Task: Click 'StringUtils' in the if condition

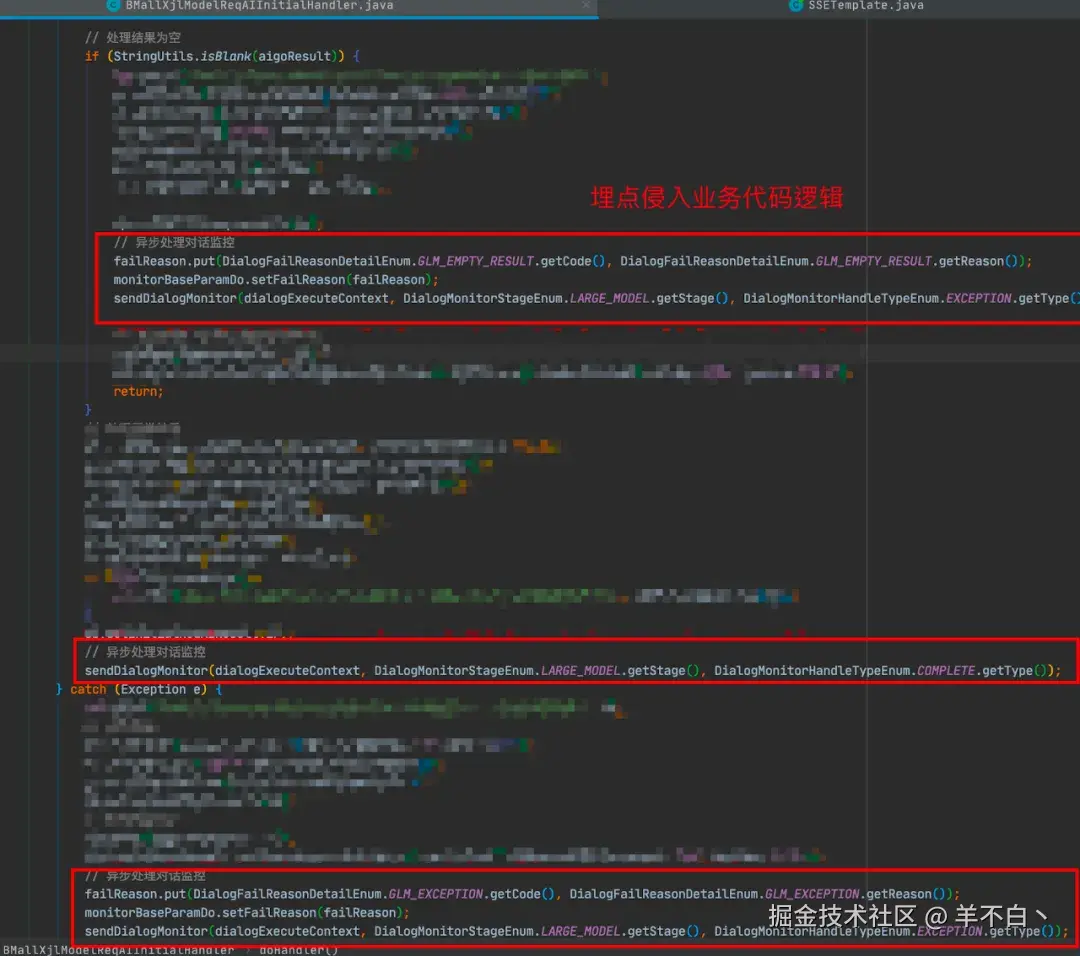Action: click(153, 56)
